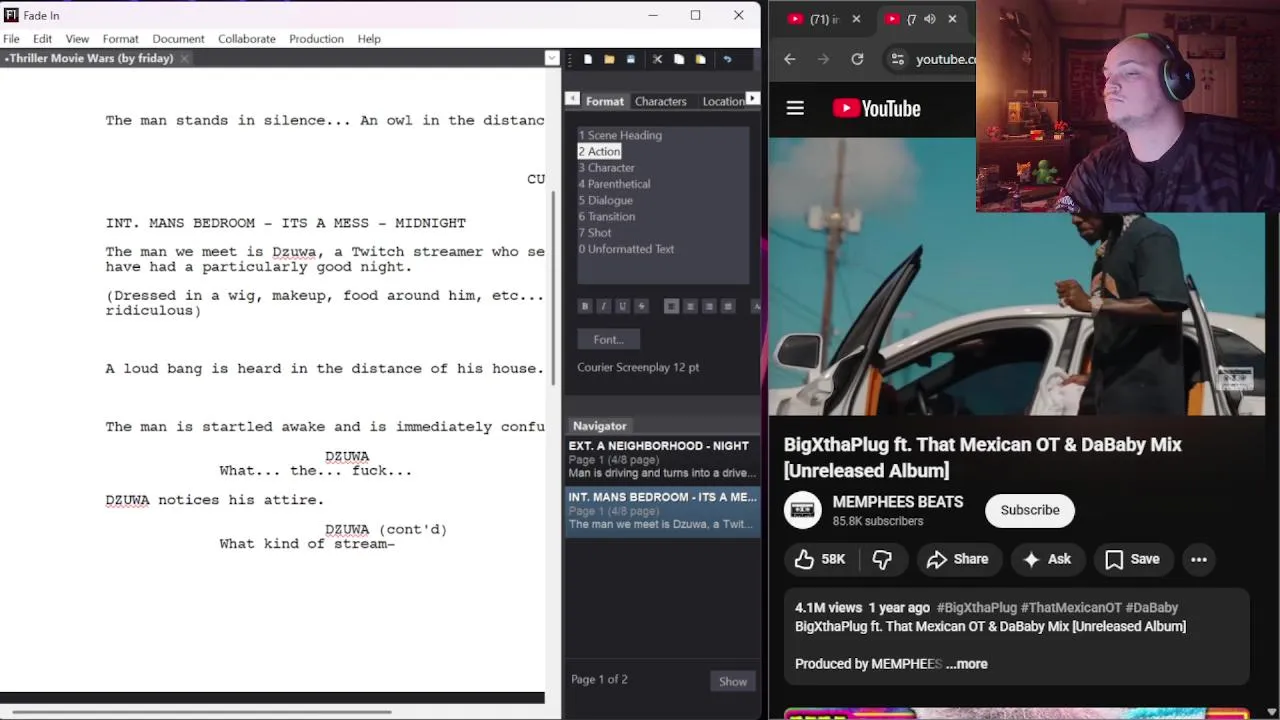Screen dimensions: 1280x720
Task: Save the video to a playlist
Action: pos(1132,559)
